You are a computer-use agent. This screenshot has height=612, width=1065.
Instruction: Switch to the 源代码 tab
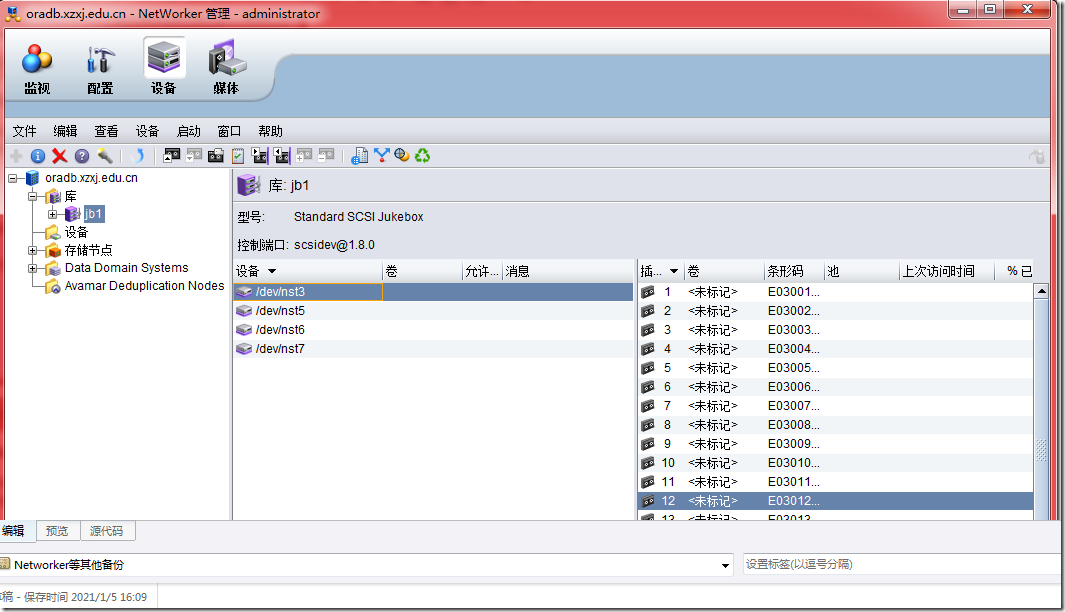(x=107, y=531)
